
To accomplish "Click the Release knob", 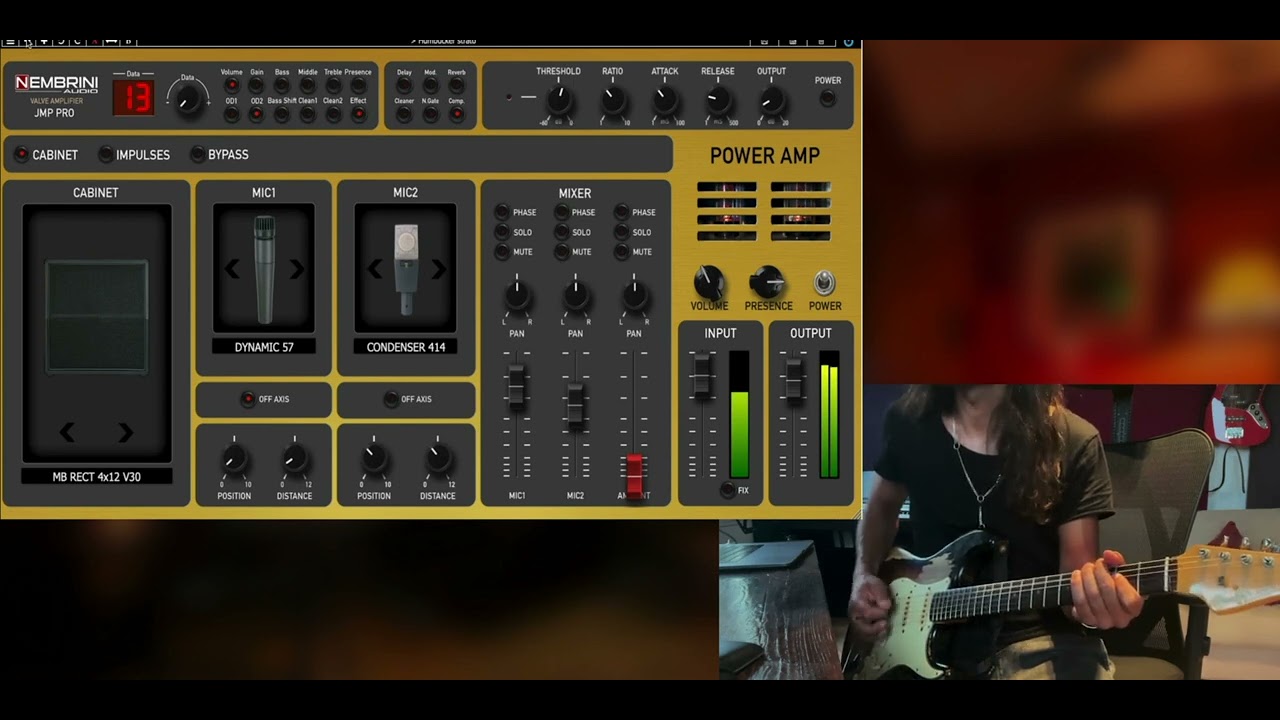I will pos(717,99).
